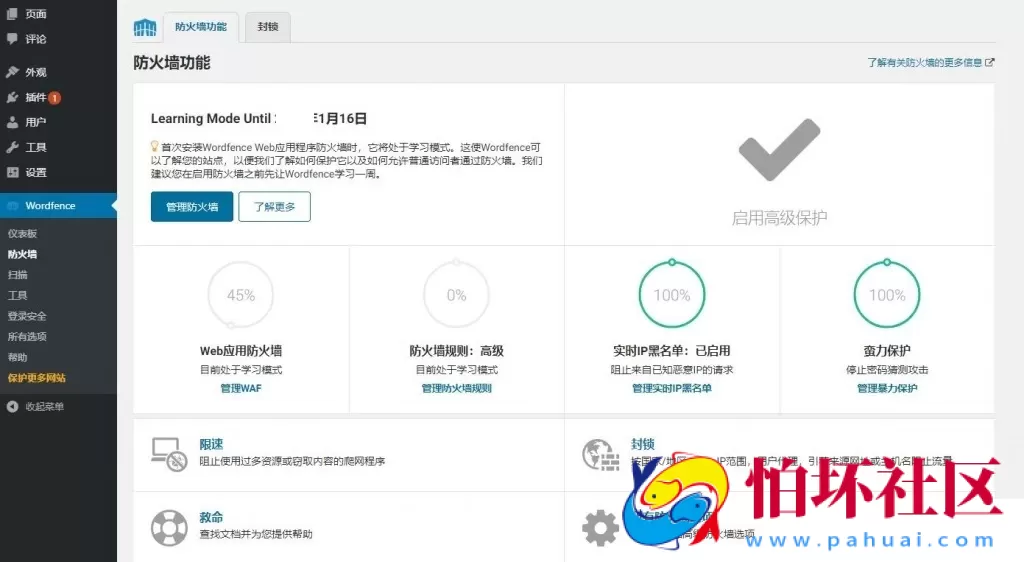
Task: Click the 工具 wrench icon in main menu
Action: click(12, 148)
